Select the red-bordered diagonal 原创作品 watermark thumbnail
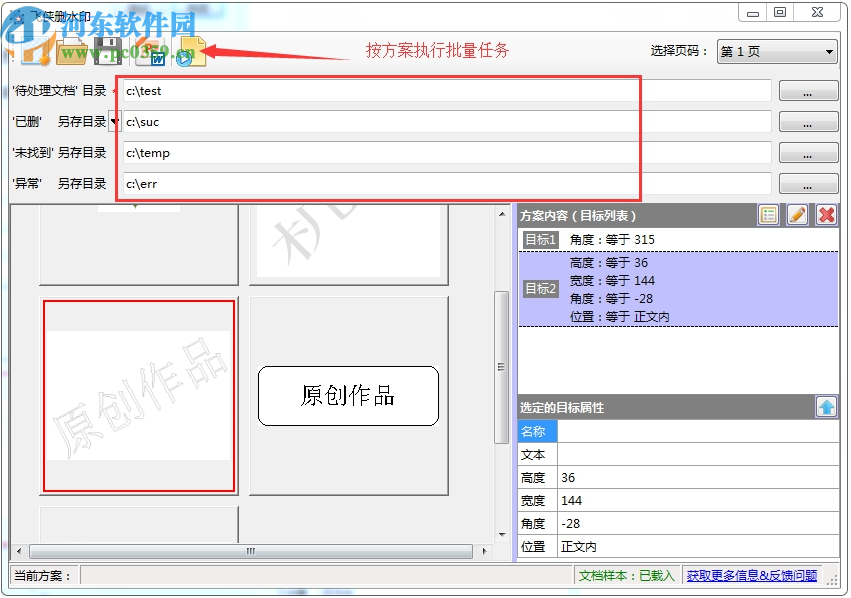Image resolution: width=851 pixels, height=598 pixels. pos(139,396)
